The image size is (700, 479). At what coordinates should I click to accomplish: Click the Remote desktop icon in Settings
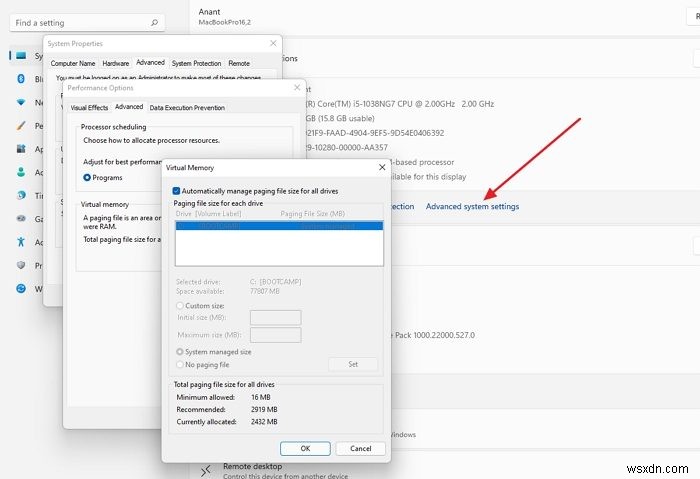tap(205, 471)
